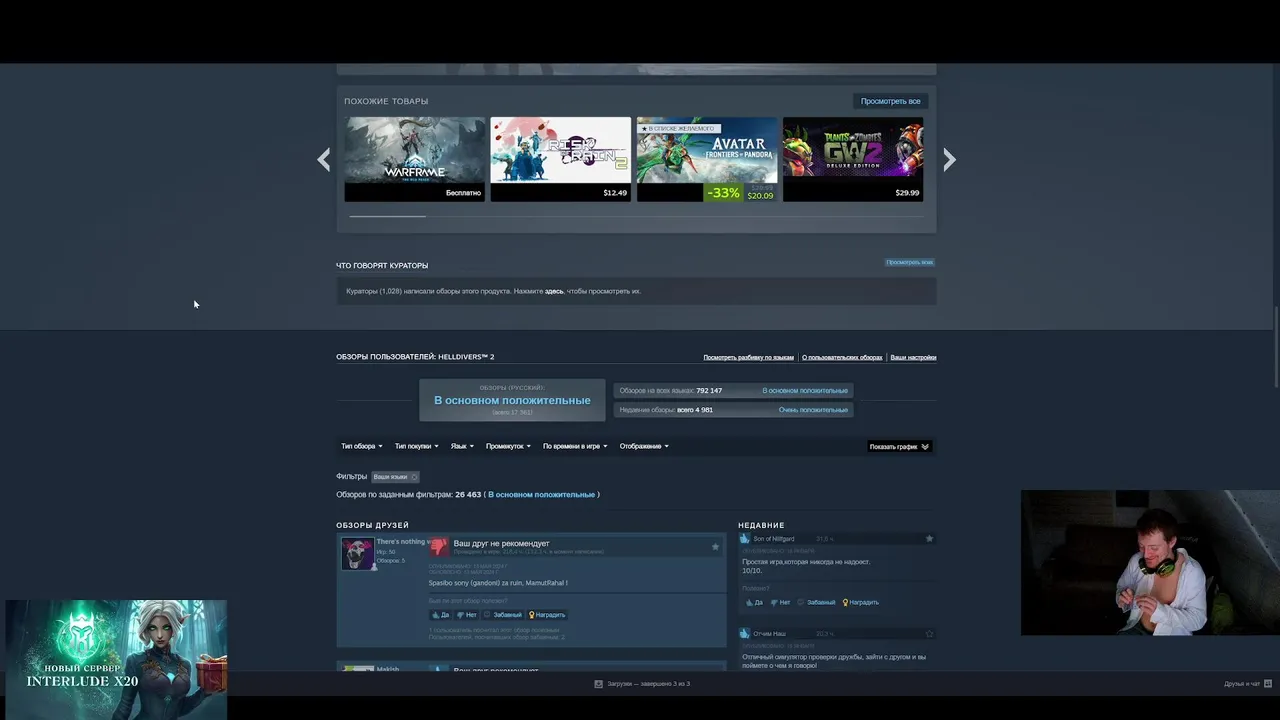Go to previous similar items with left arrow
The image size is (1280, 720).
pyautogui.click(x=323, y=160)
